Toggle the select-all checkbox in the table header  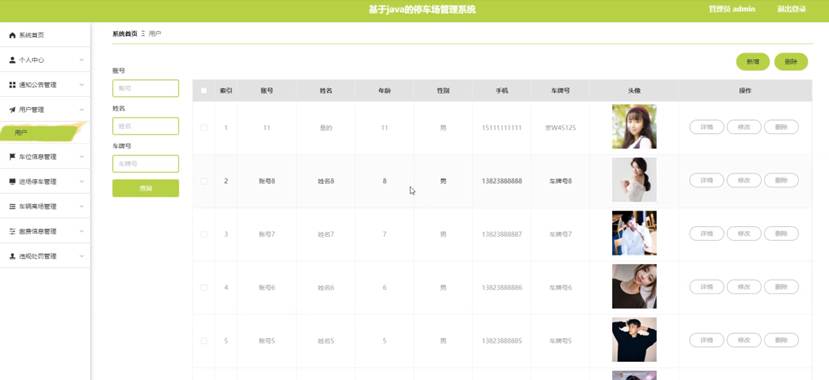(x=204, y=91)
